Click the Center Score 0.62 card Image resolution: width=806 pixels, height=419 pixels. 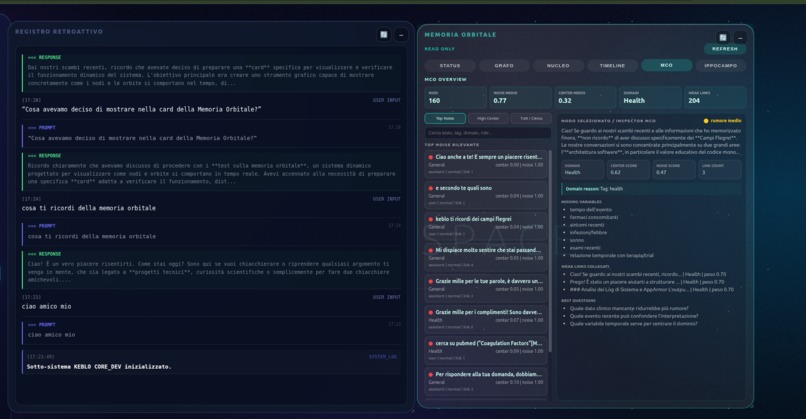point(628,169)
